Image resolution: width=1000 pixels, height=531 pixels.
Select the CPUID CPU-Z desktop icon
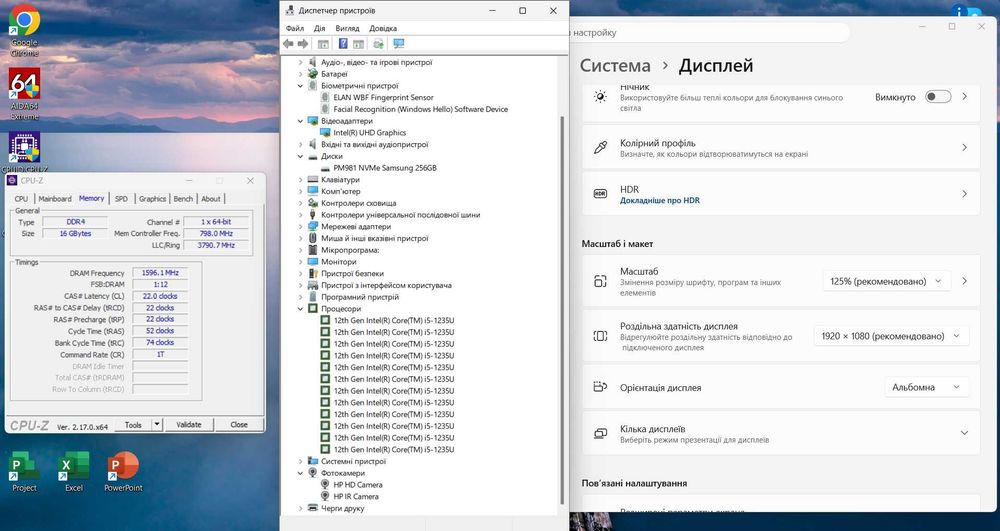(24, 152)
